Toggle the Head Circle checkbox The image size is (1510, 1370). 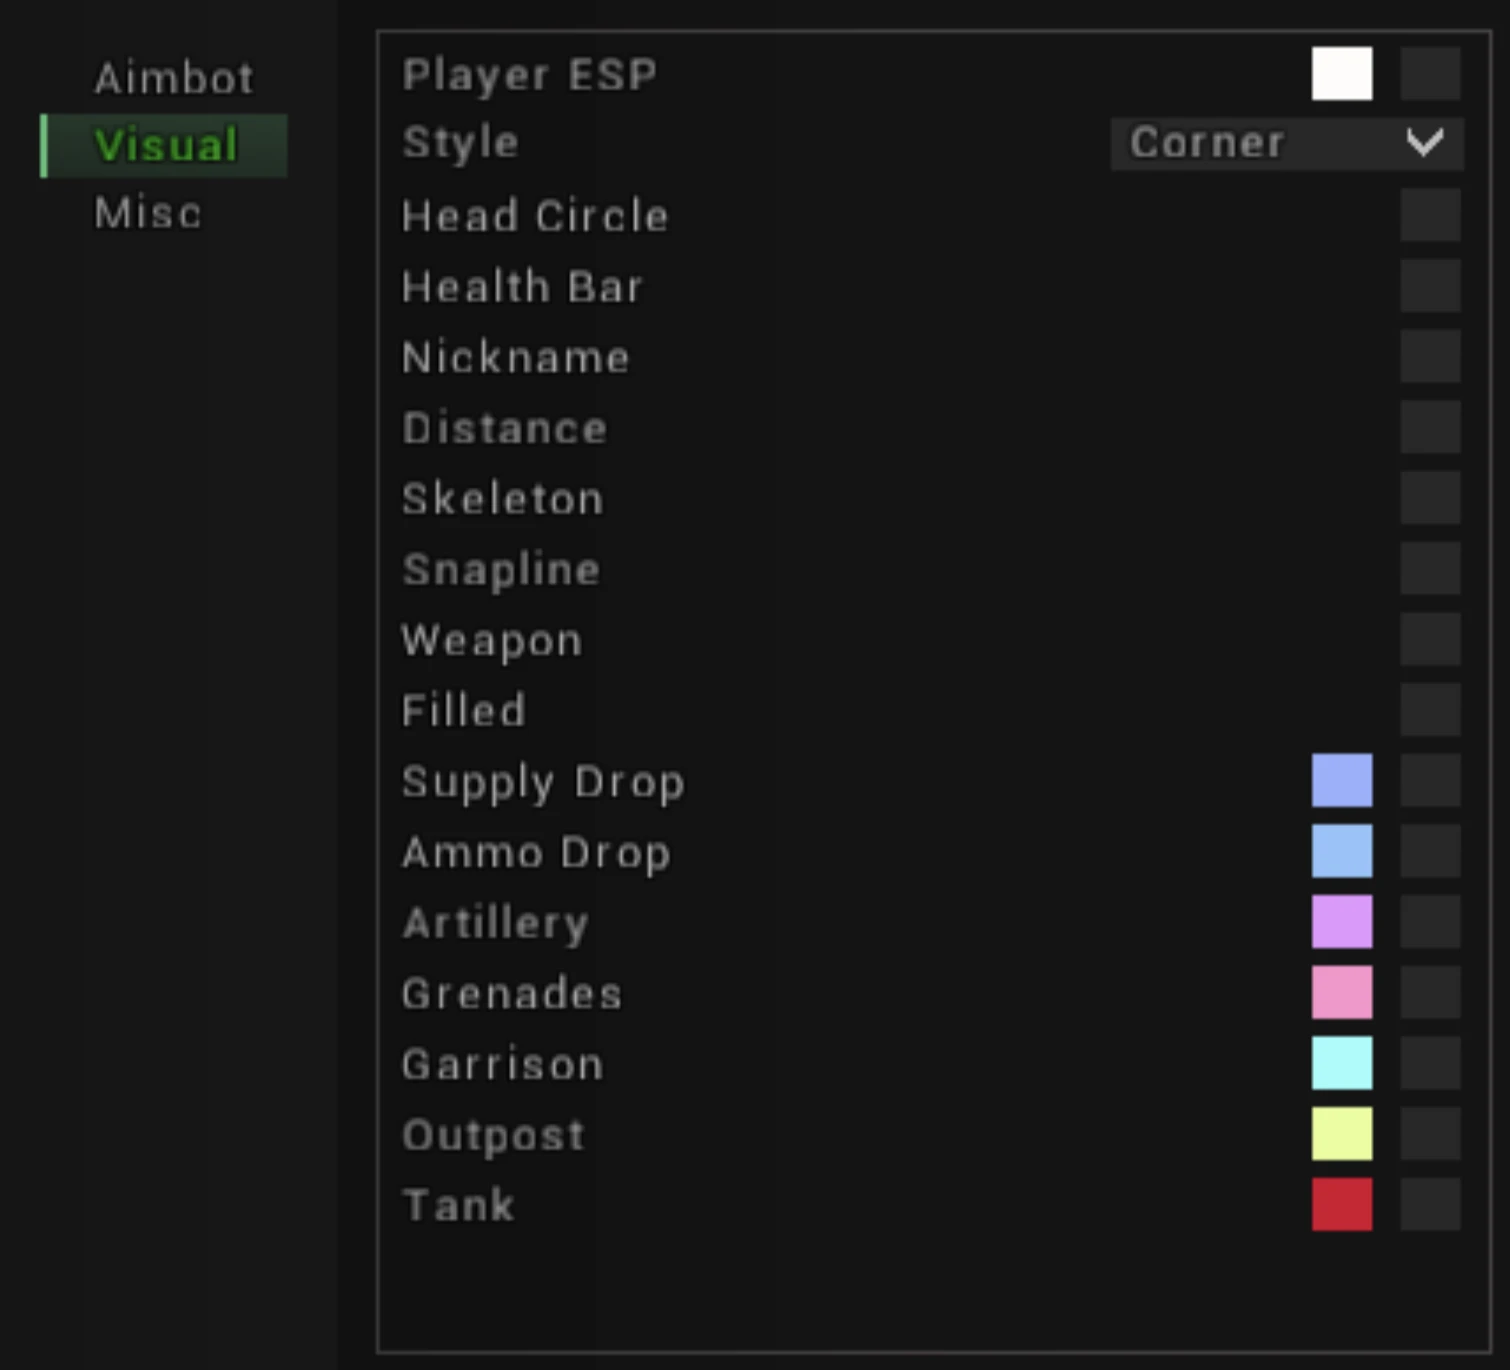[1430, 215]
